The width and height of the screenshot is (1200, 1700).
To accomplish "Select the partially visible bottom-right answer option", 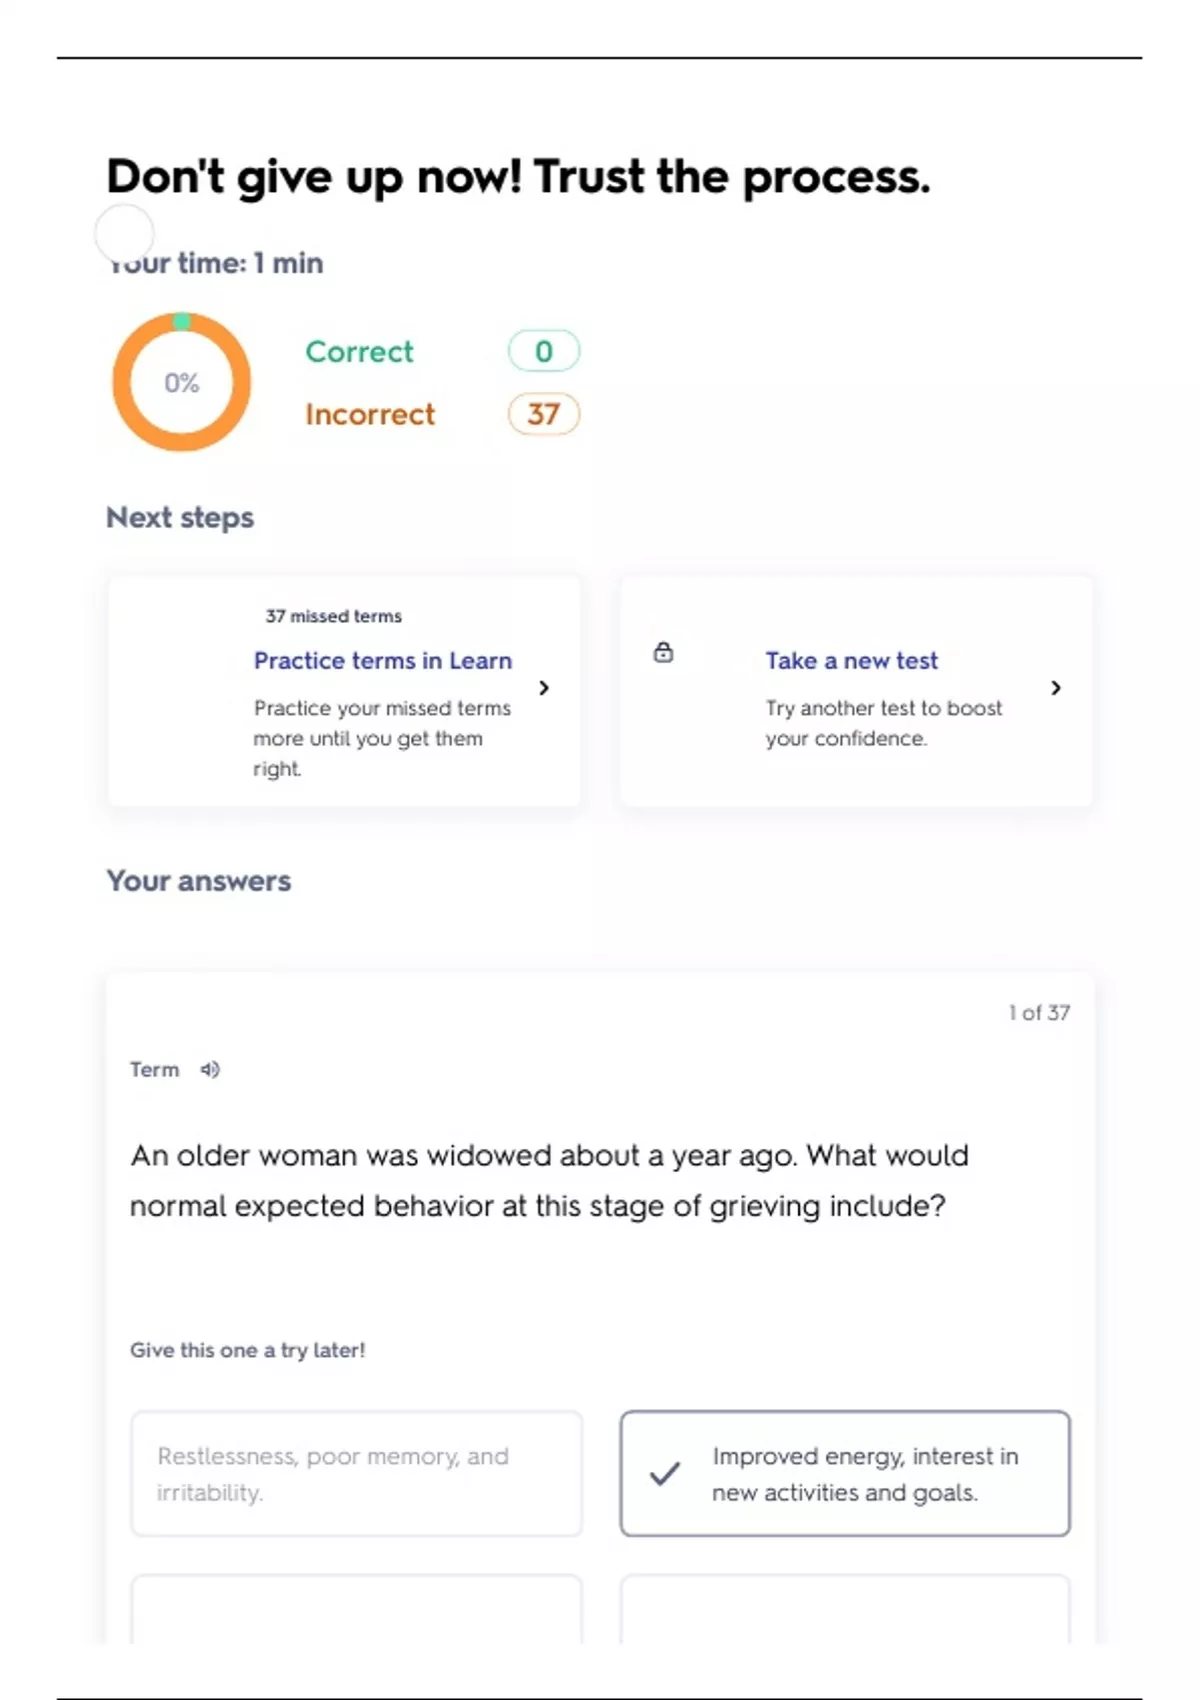I will coord(845,1610).
